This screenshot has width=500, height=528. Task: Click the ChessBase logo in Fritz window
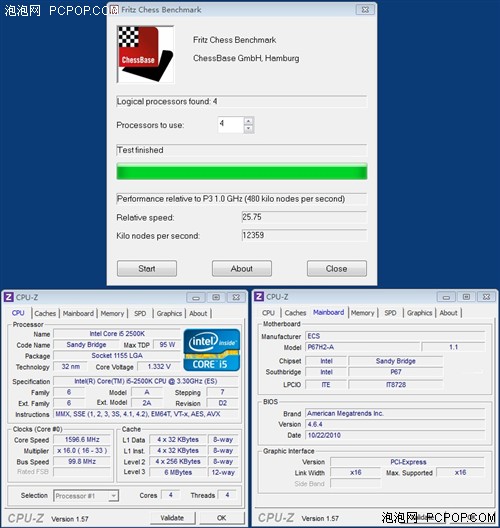(x=145, y=54)
